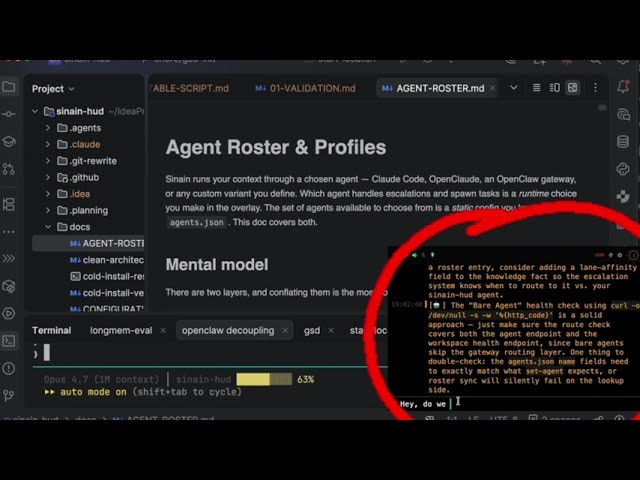Open the Database tool window icon

tap(623, 142)
